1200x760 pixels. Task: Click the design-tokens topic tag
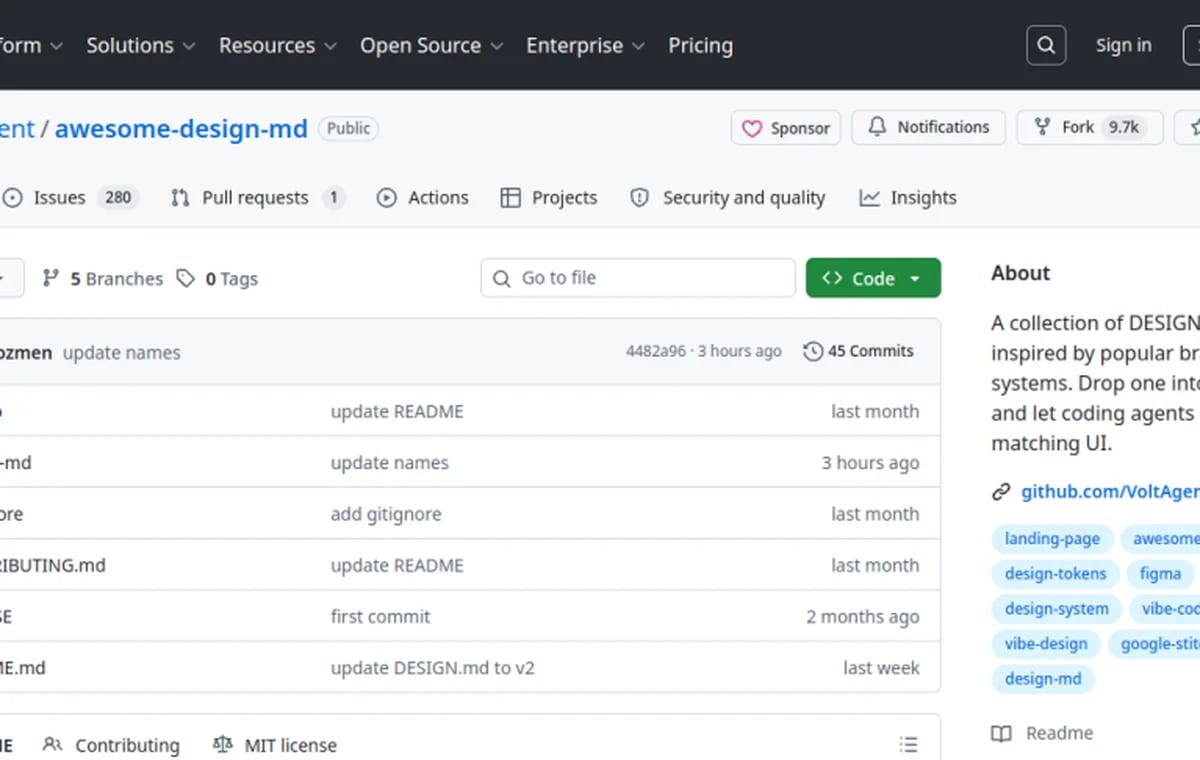coord(1055,573)
